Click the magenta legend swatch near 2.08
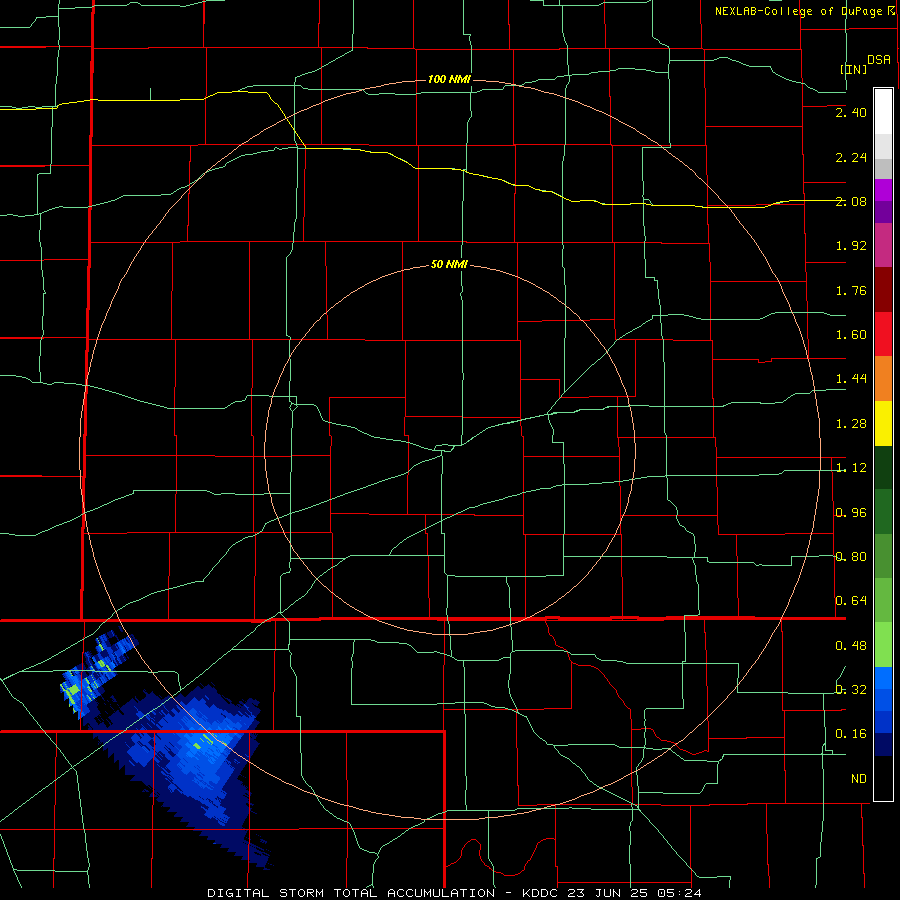 [x=883, y=190]
